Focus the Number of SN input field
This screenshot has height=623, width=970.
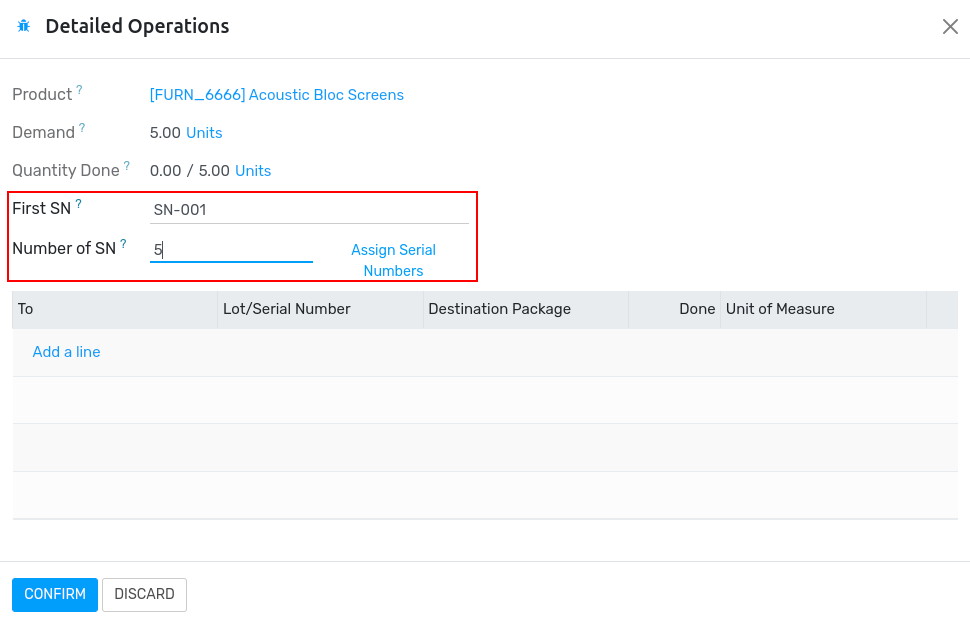pos(231,250)
